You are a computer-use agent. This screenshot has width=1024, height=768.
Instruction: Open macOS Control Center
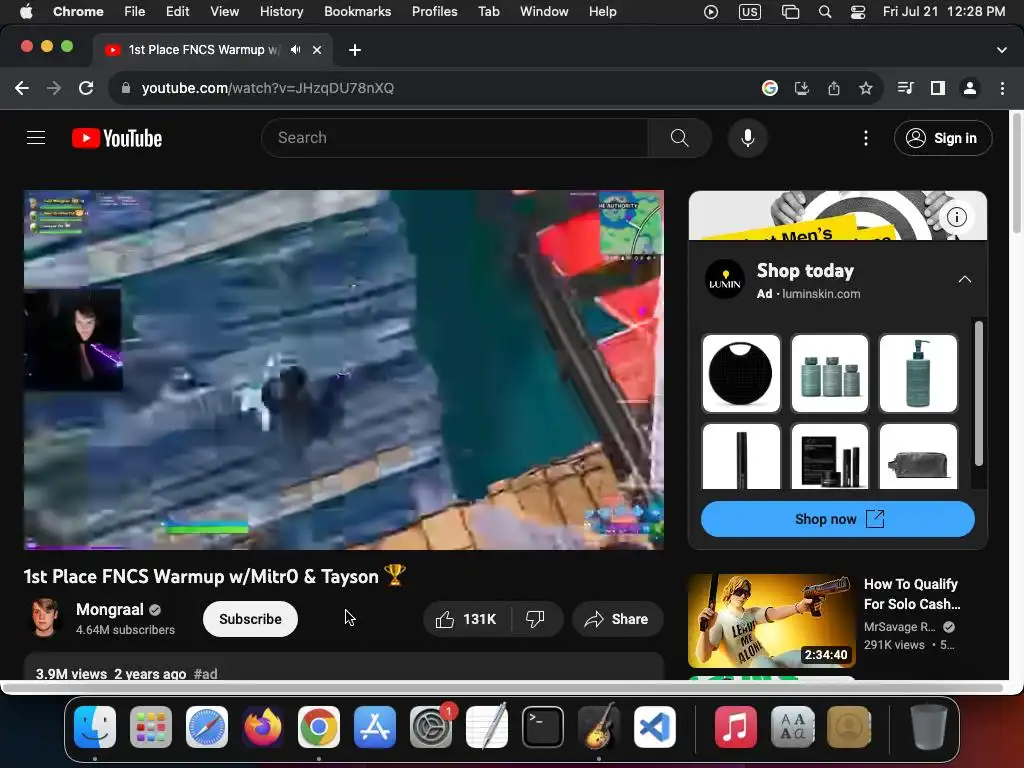point(857,12)
